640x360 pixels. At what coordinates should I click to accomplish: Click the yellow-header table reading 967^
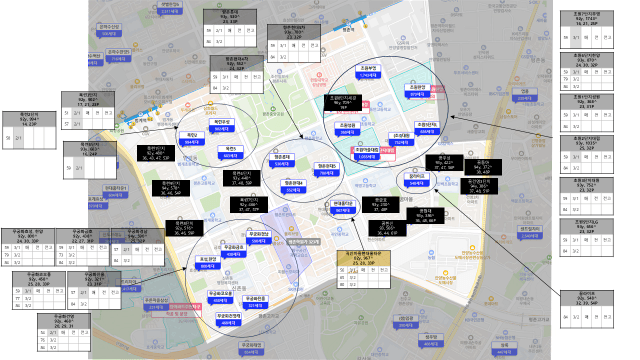364,269
